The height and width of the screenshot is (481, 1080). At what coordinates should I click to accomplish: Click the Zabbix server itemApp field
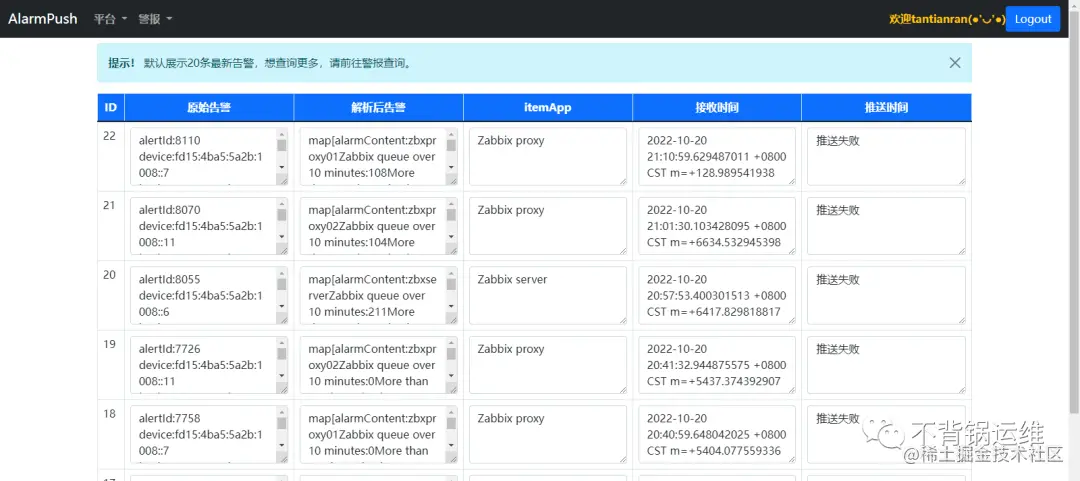point(548,296)
